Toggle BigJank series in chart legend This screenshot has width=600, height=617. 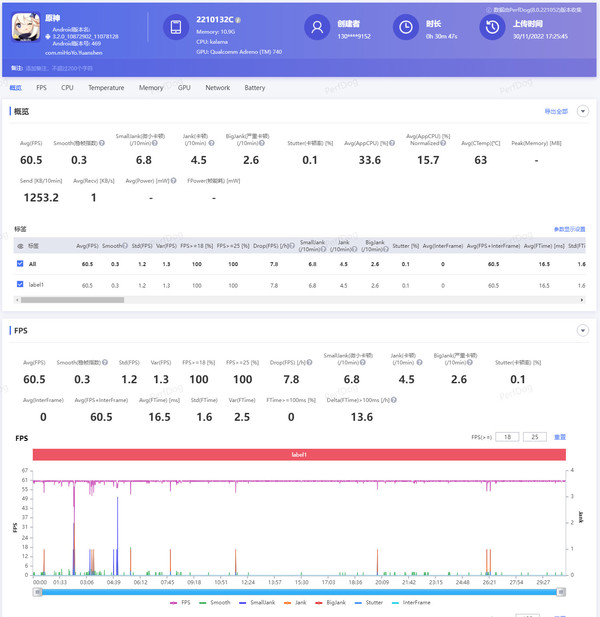330,602
